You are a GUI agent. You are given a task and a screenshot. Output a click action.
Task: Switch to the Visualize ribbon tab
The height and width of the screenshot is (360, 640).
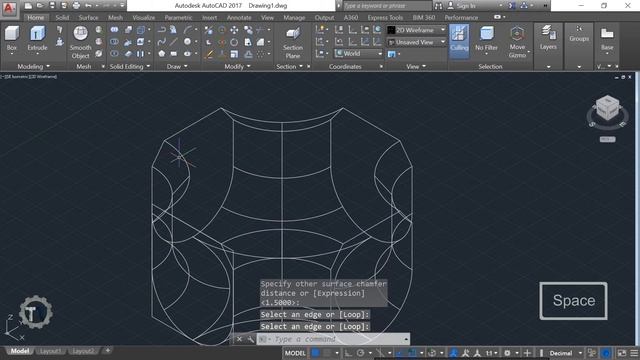(x=144, y=18)
